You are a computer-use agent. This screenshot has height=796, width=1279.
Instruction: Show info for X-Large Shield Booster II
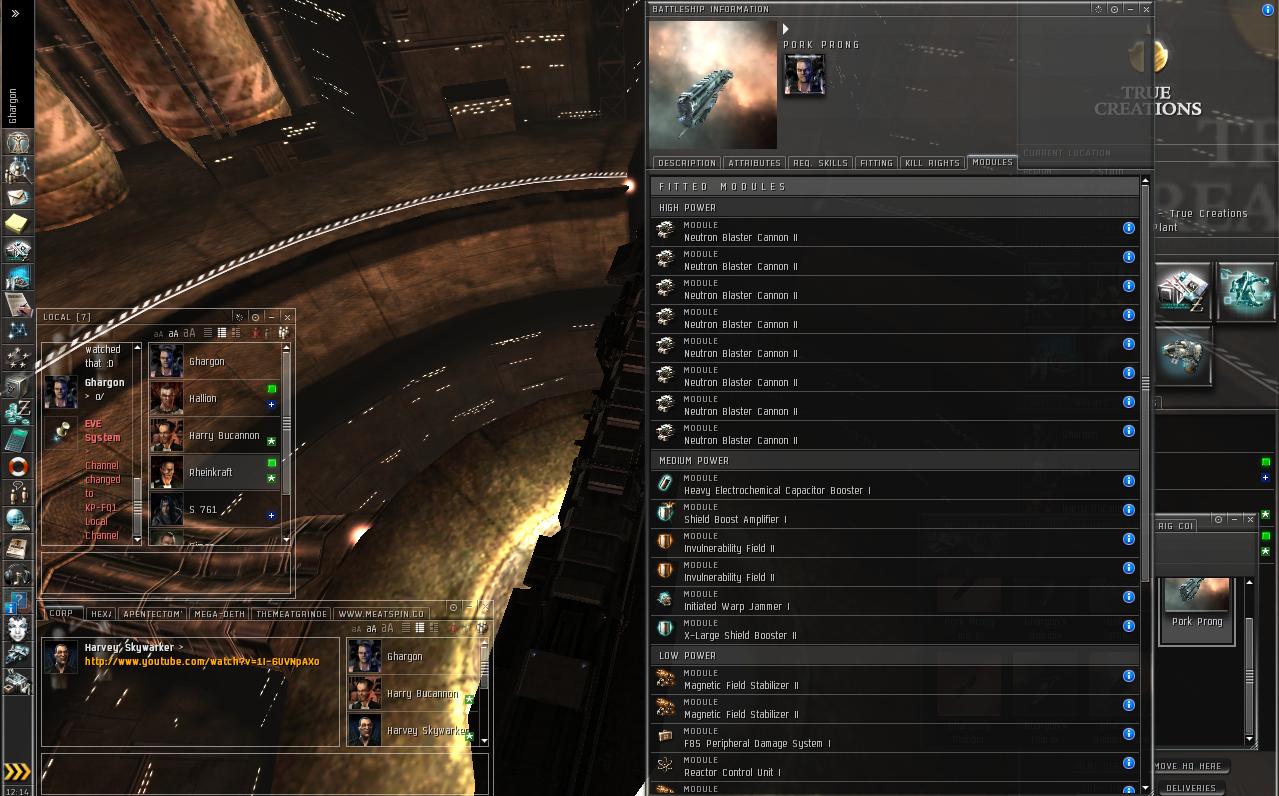click(1128, 626)
